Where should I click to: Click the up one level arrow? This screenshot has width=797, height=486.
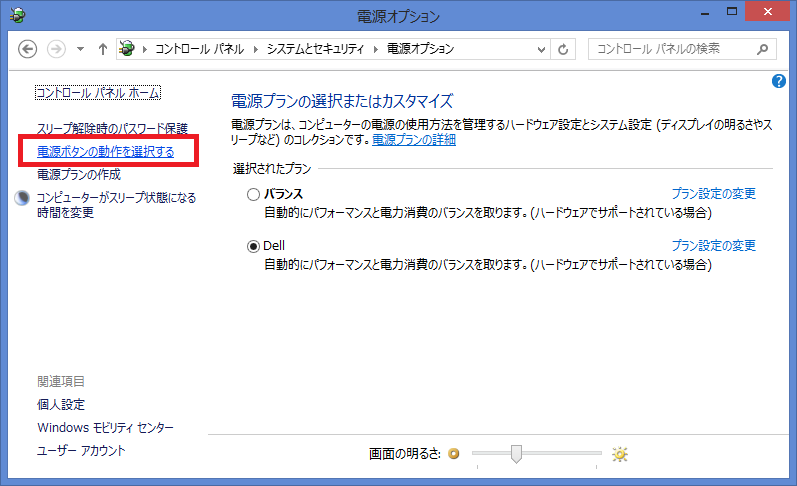click(x=103, y=49)
